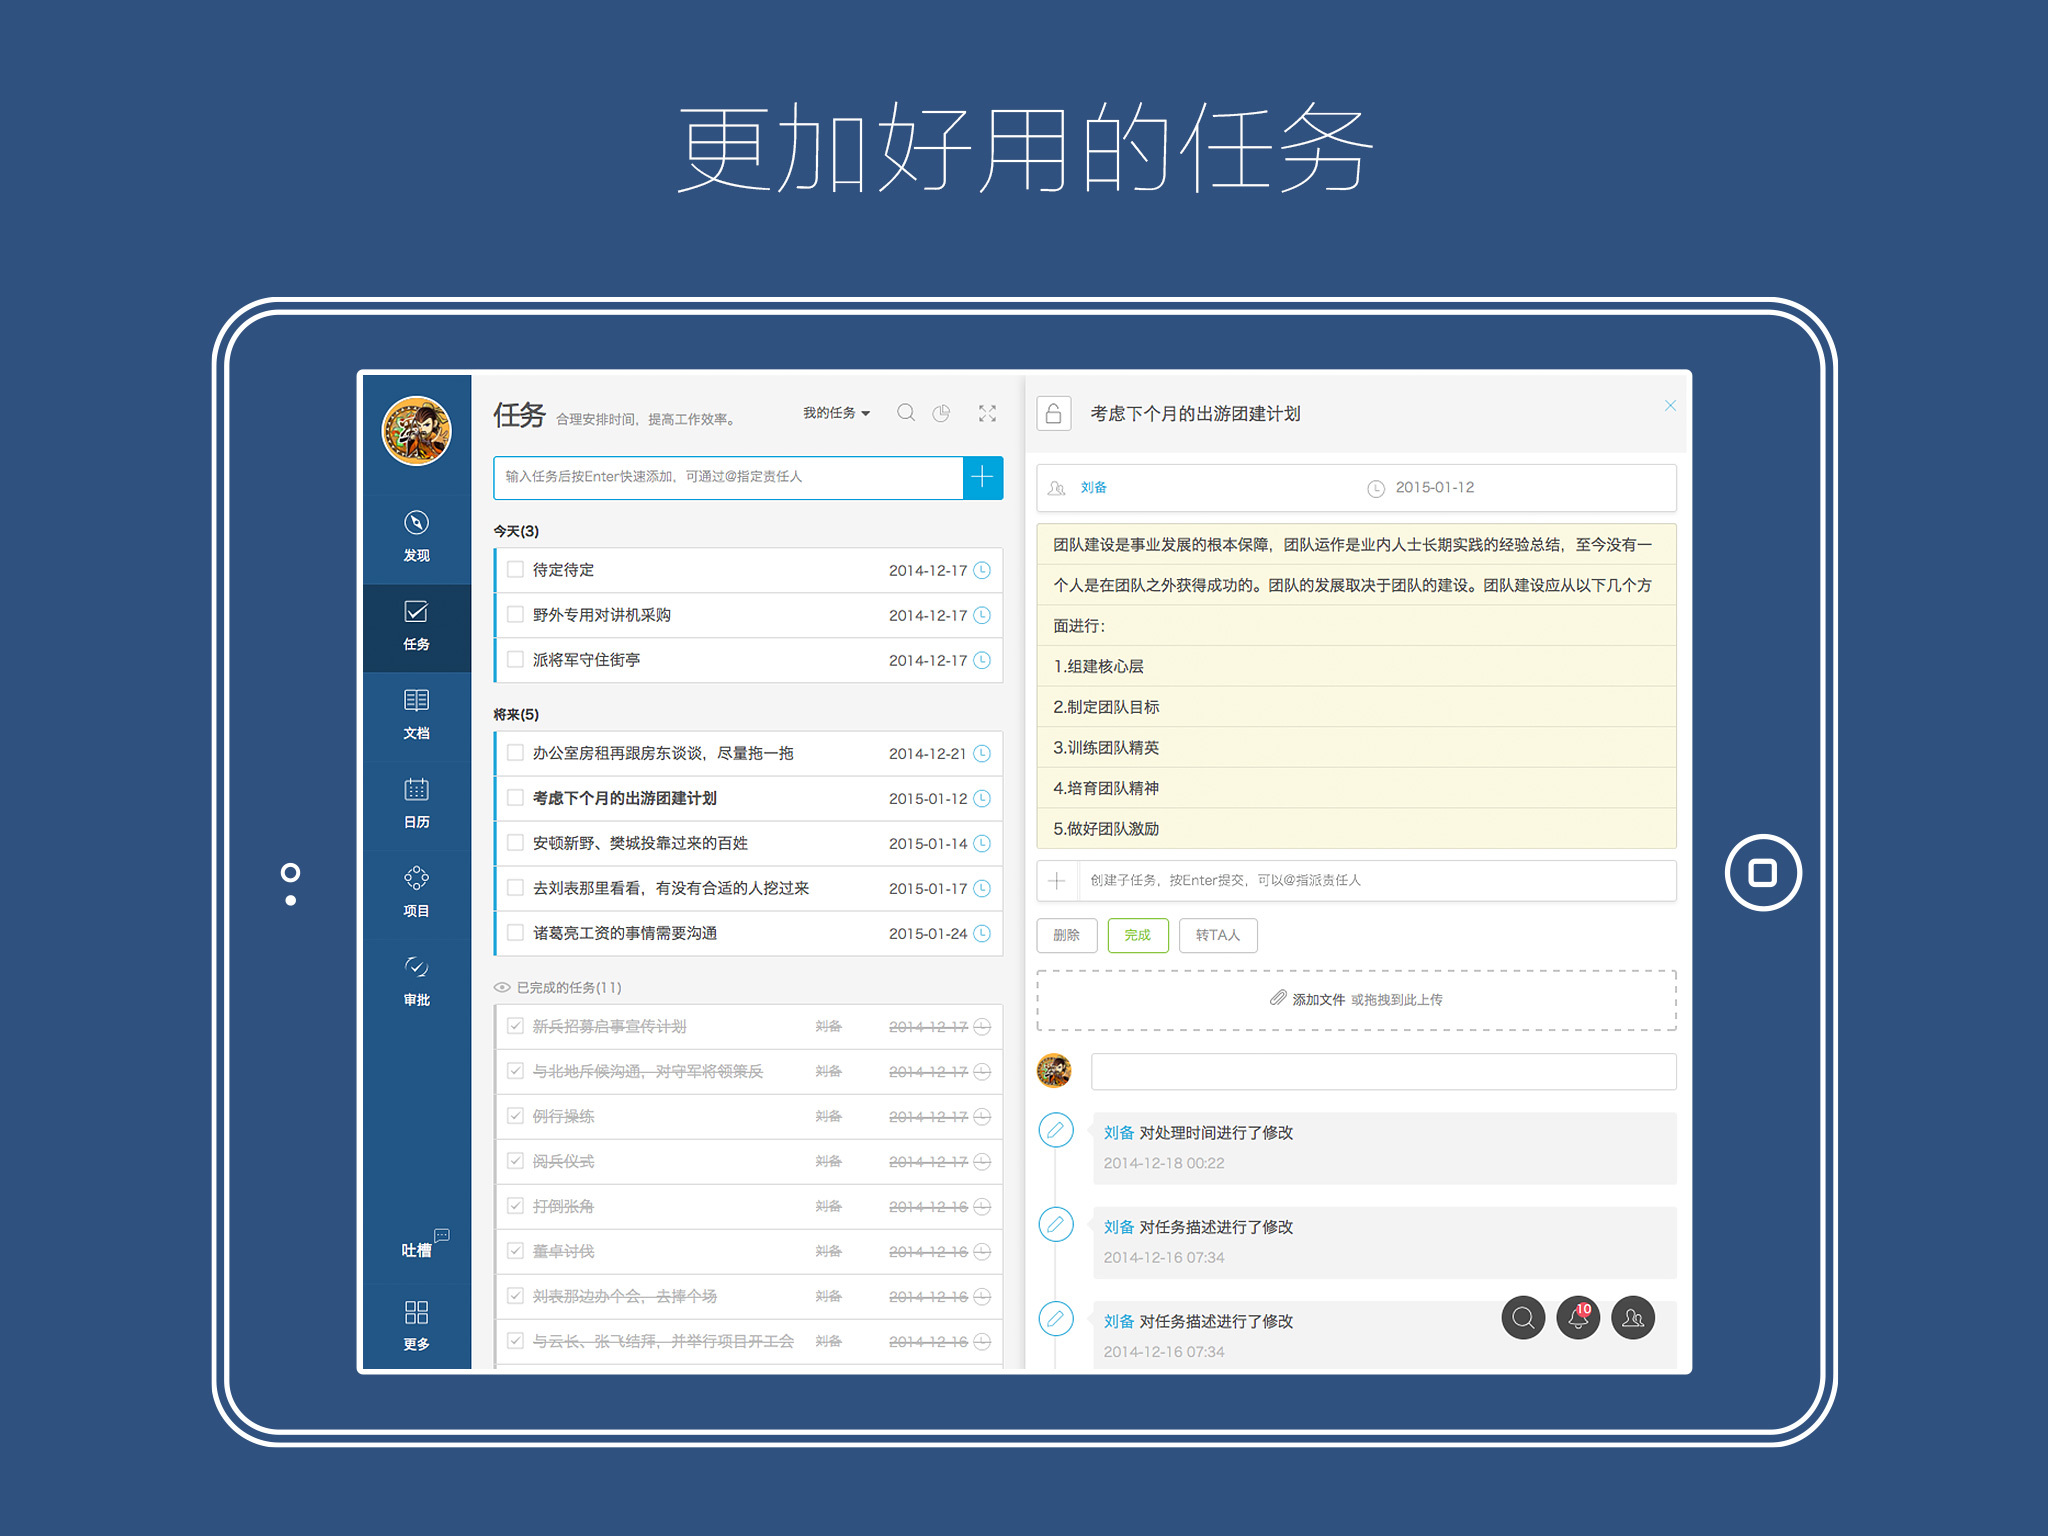This screenshot has width=2048, height=1536.
Task: Check the 办公室房租 task checkbox
Action: 515,752
